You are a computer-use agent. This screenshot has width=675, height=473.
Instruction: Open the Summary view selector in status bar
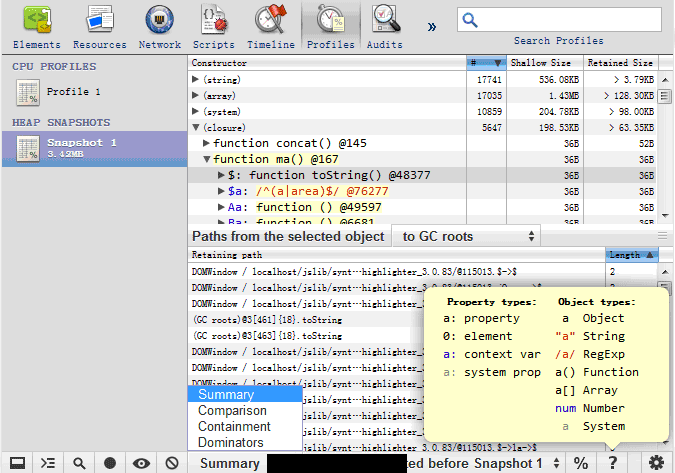tap(230, 463)
